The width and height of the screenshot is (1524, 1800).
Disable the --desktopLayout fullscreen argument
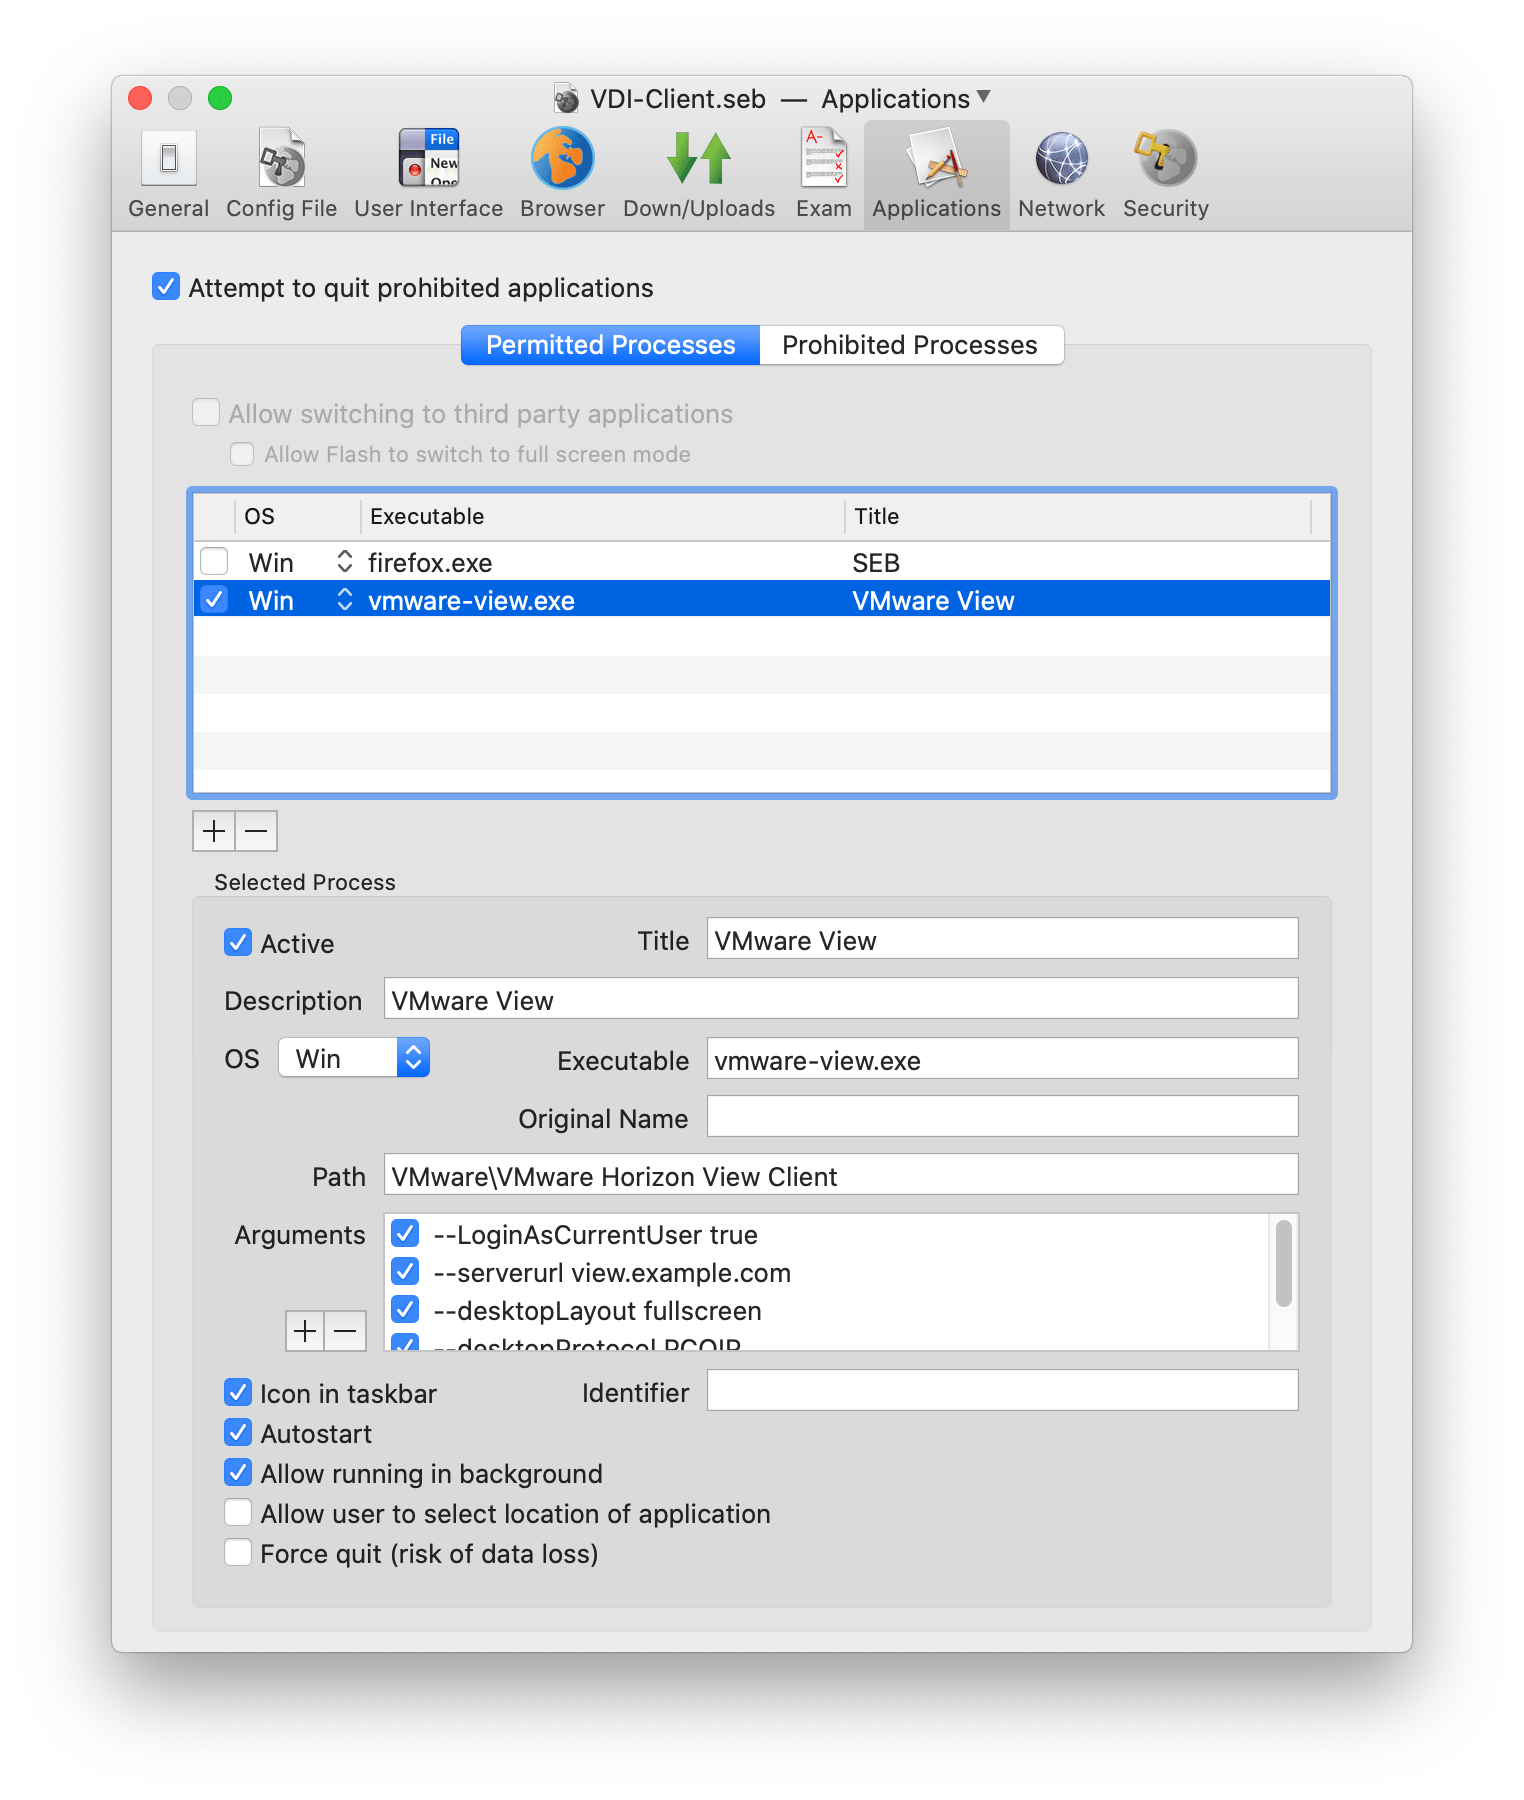(x=405, y=1309)
